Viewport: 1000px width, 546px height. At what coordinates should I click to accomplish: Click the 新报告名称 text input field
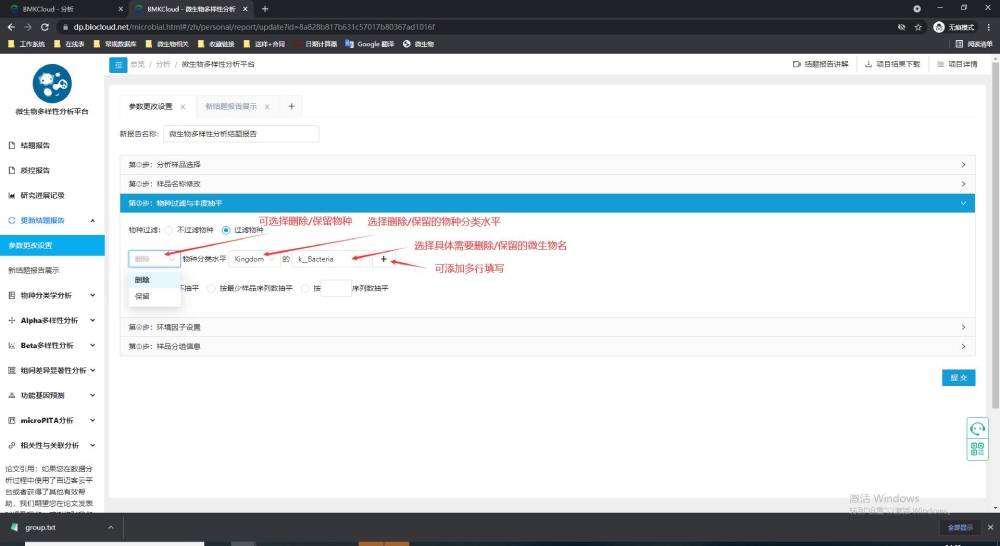pyautogui.click(x=240, y=133)
